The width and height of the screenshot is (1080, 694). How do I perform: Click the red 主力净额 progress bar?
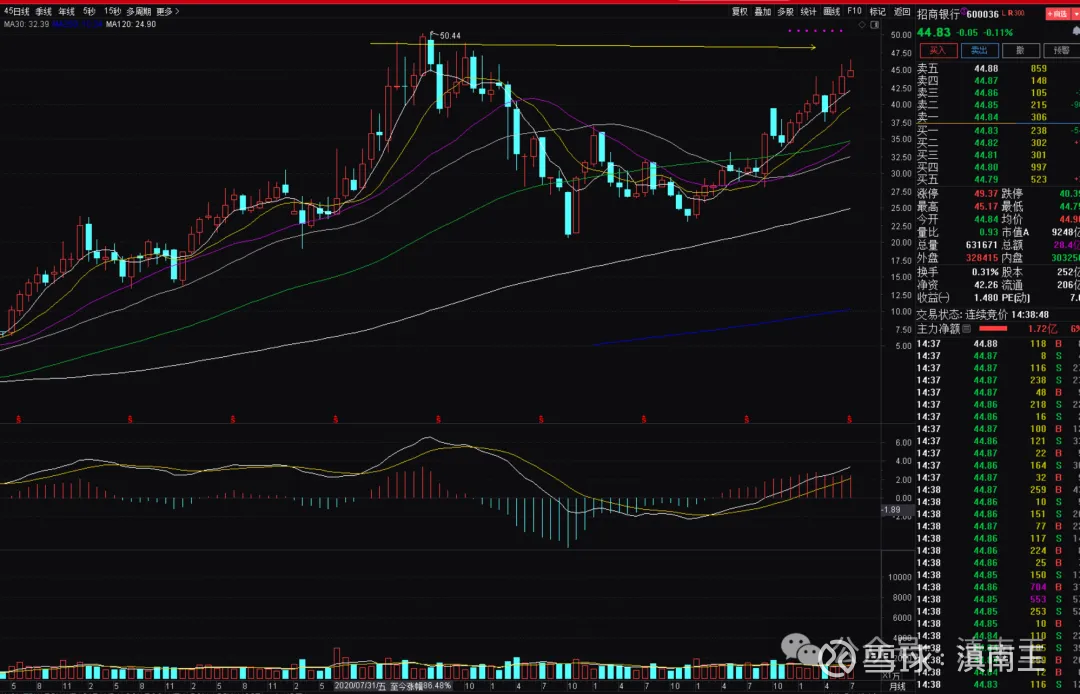tap(993, 328)
